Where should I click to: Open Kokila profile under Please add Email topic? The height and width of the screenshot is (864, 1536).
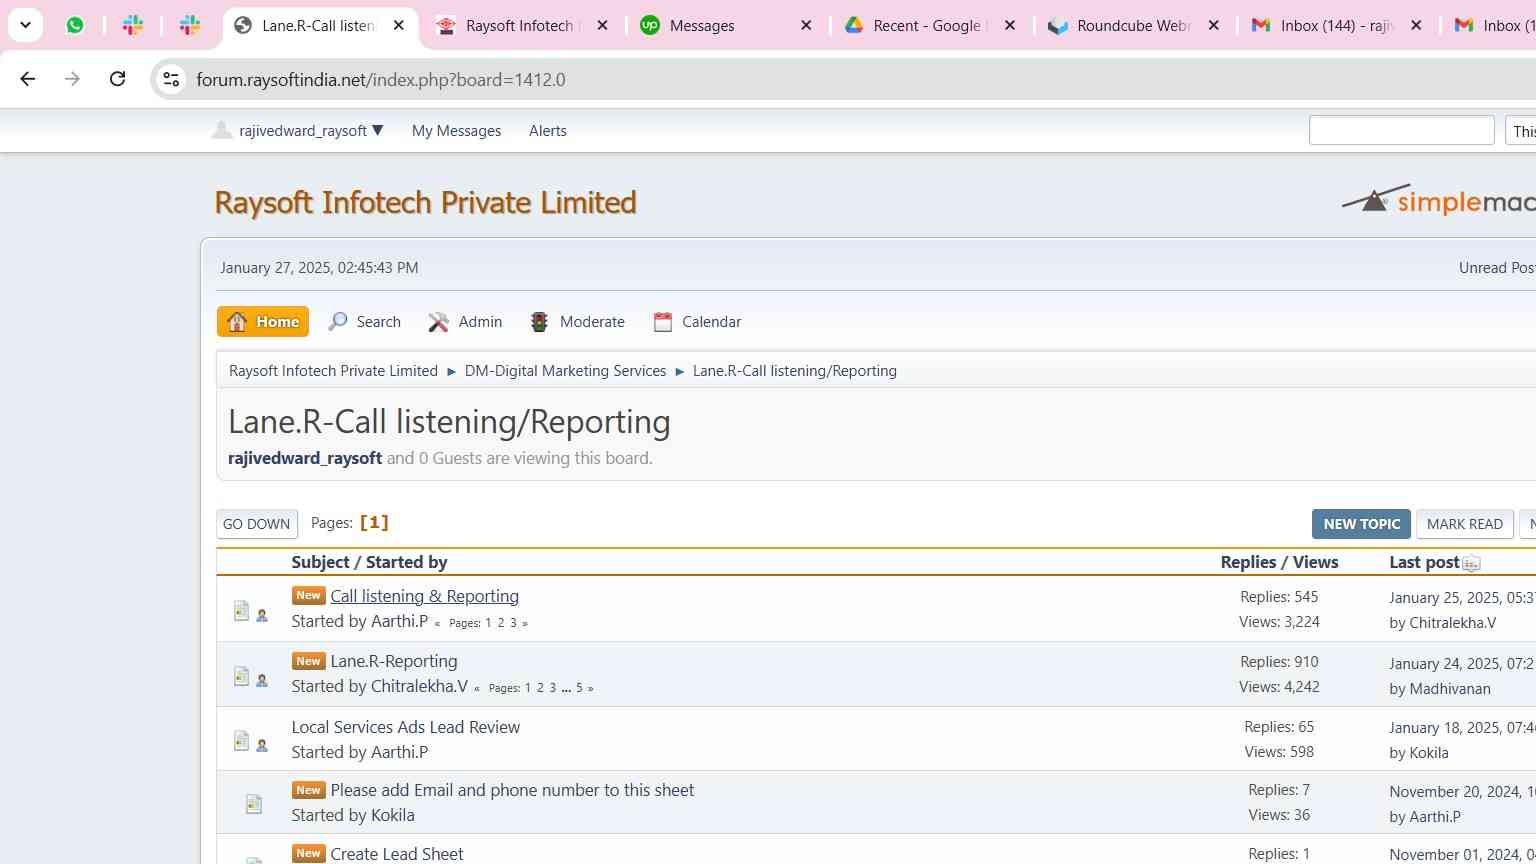point(392,815)
